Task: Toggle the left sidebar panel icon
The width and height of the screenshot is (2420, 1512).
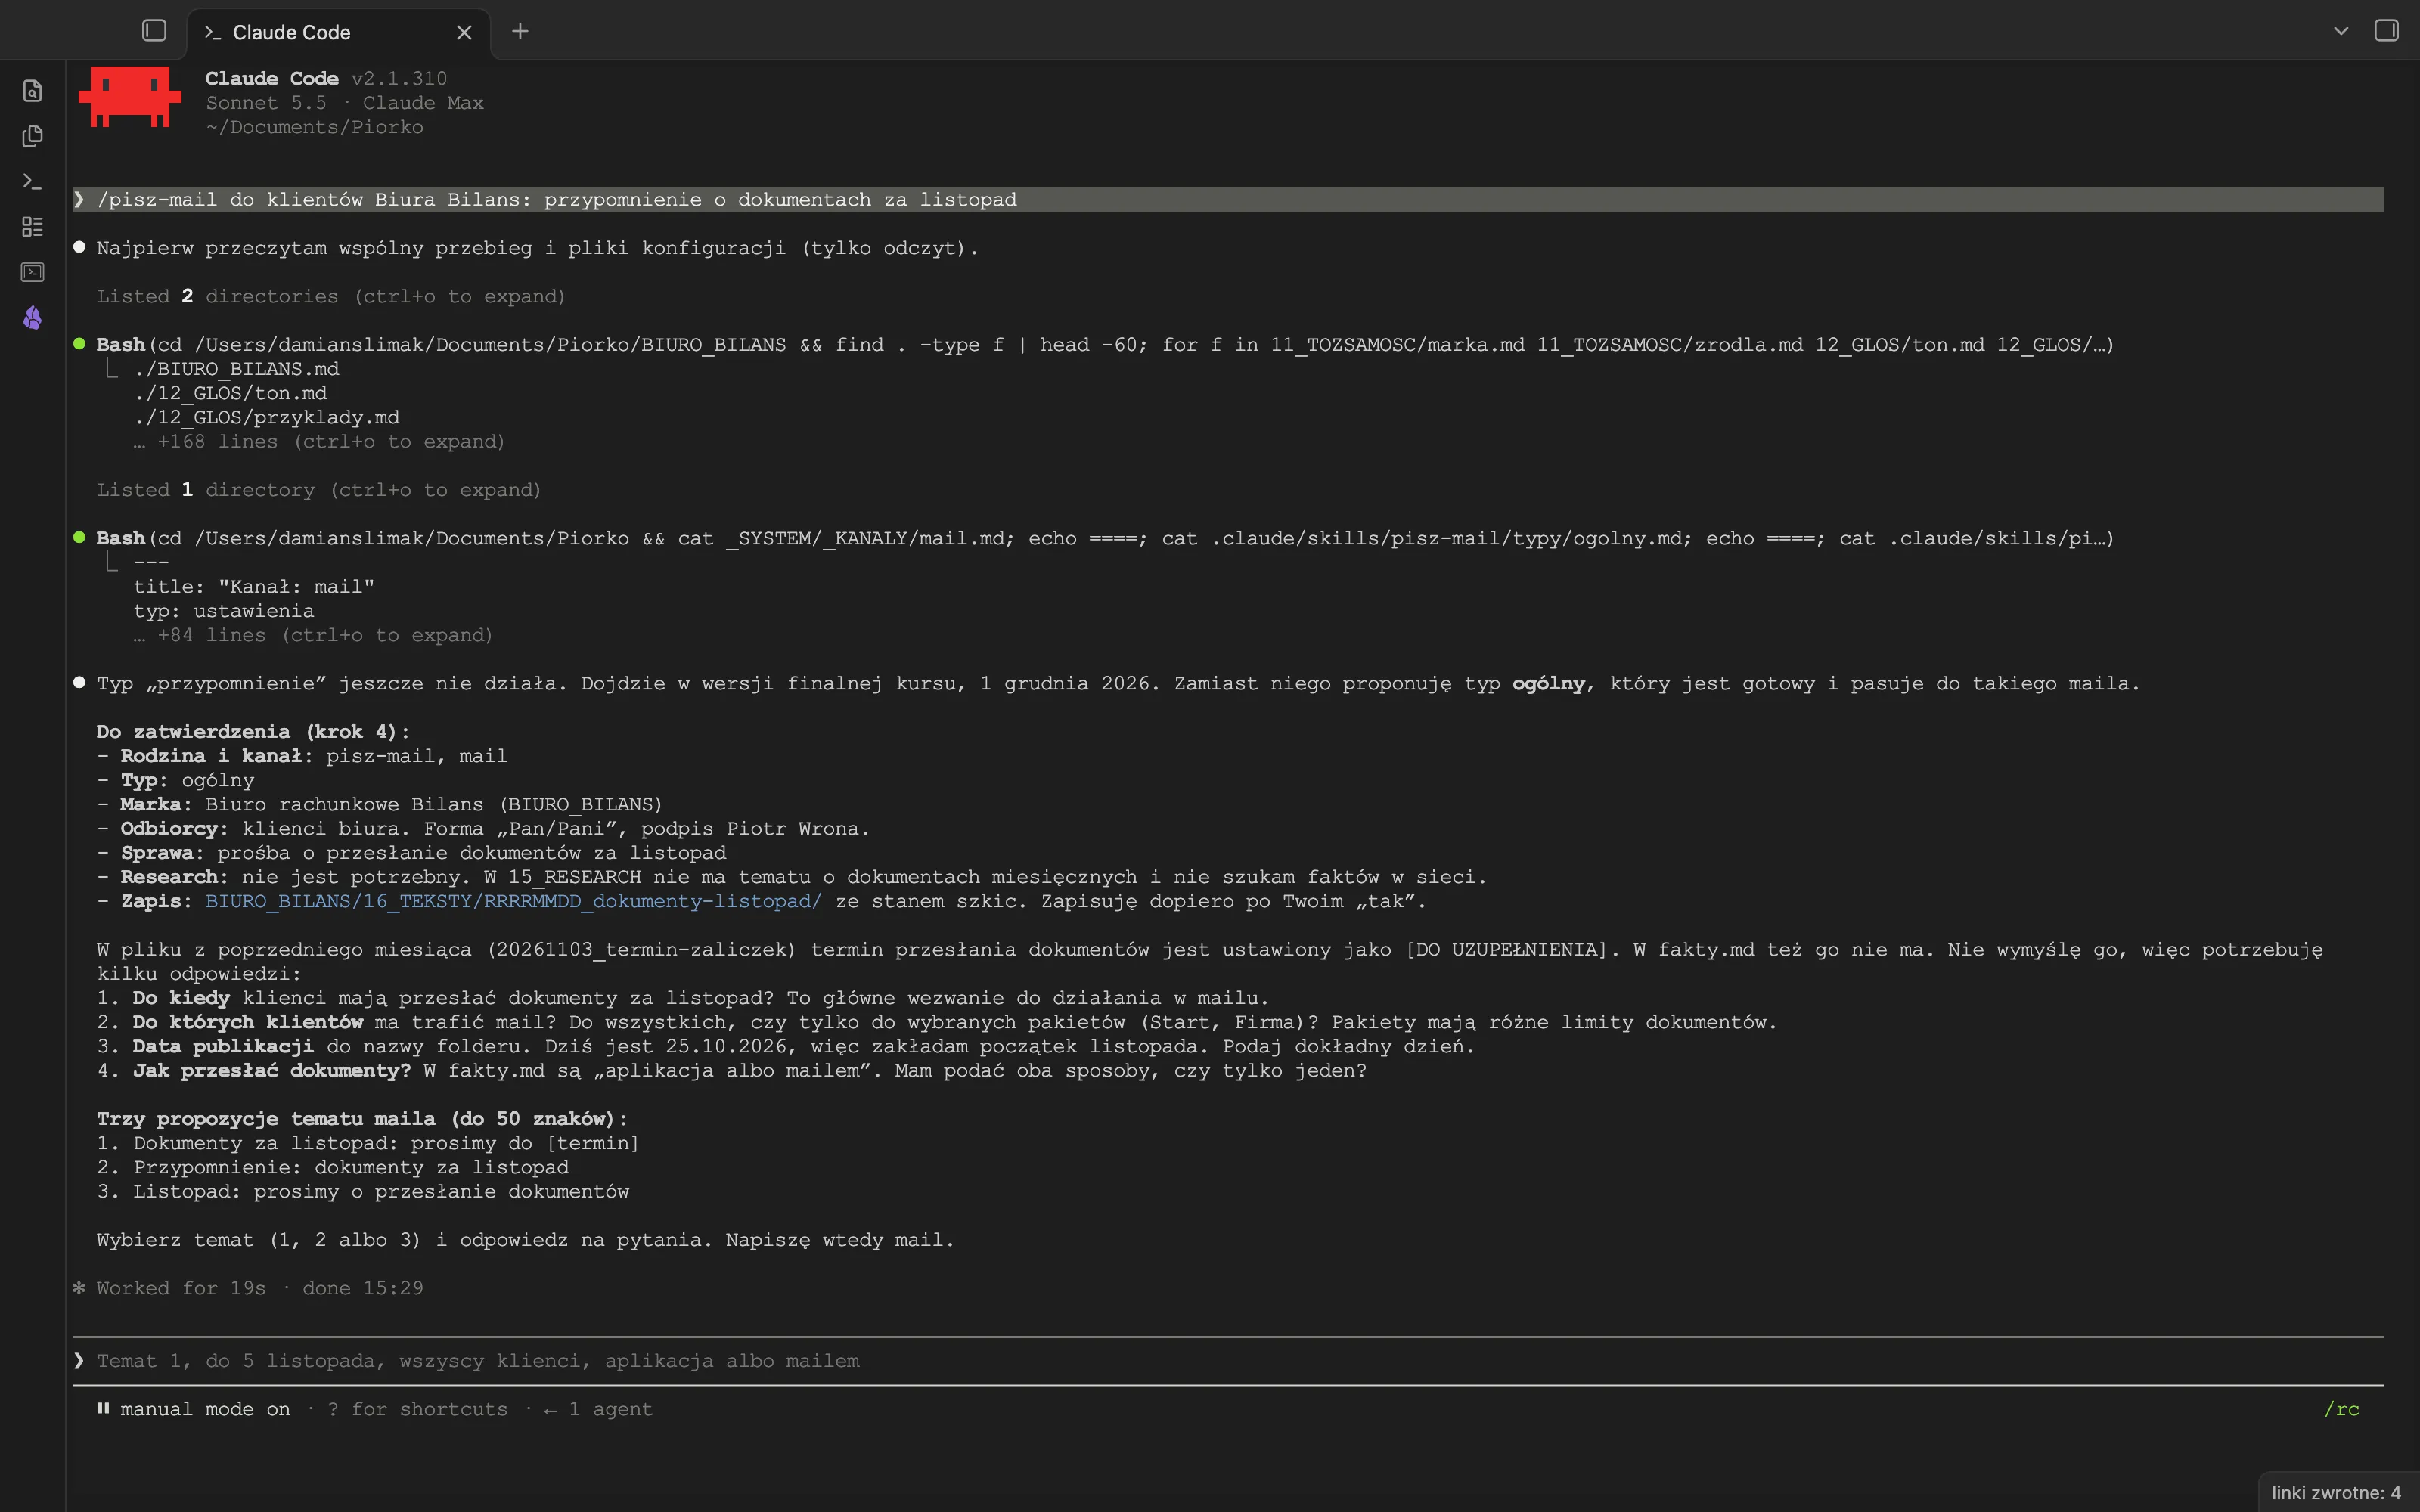Action: click(154, 31)
